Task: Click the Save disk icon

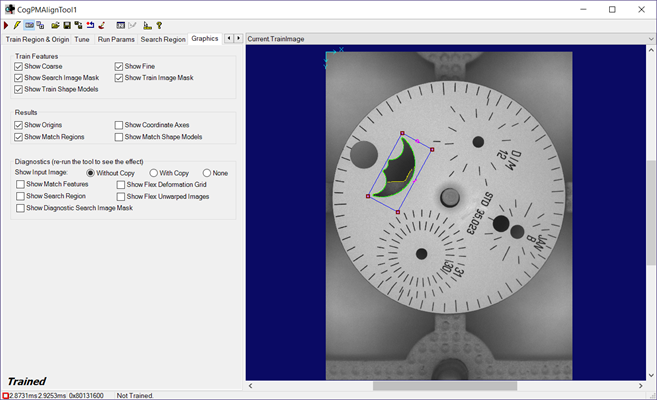Action: tap(66, 24)
